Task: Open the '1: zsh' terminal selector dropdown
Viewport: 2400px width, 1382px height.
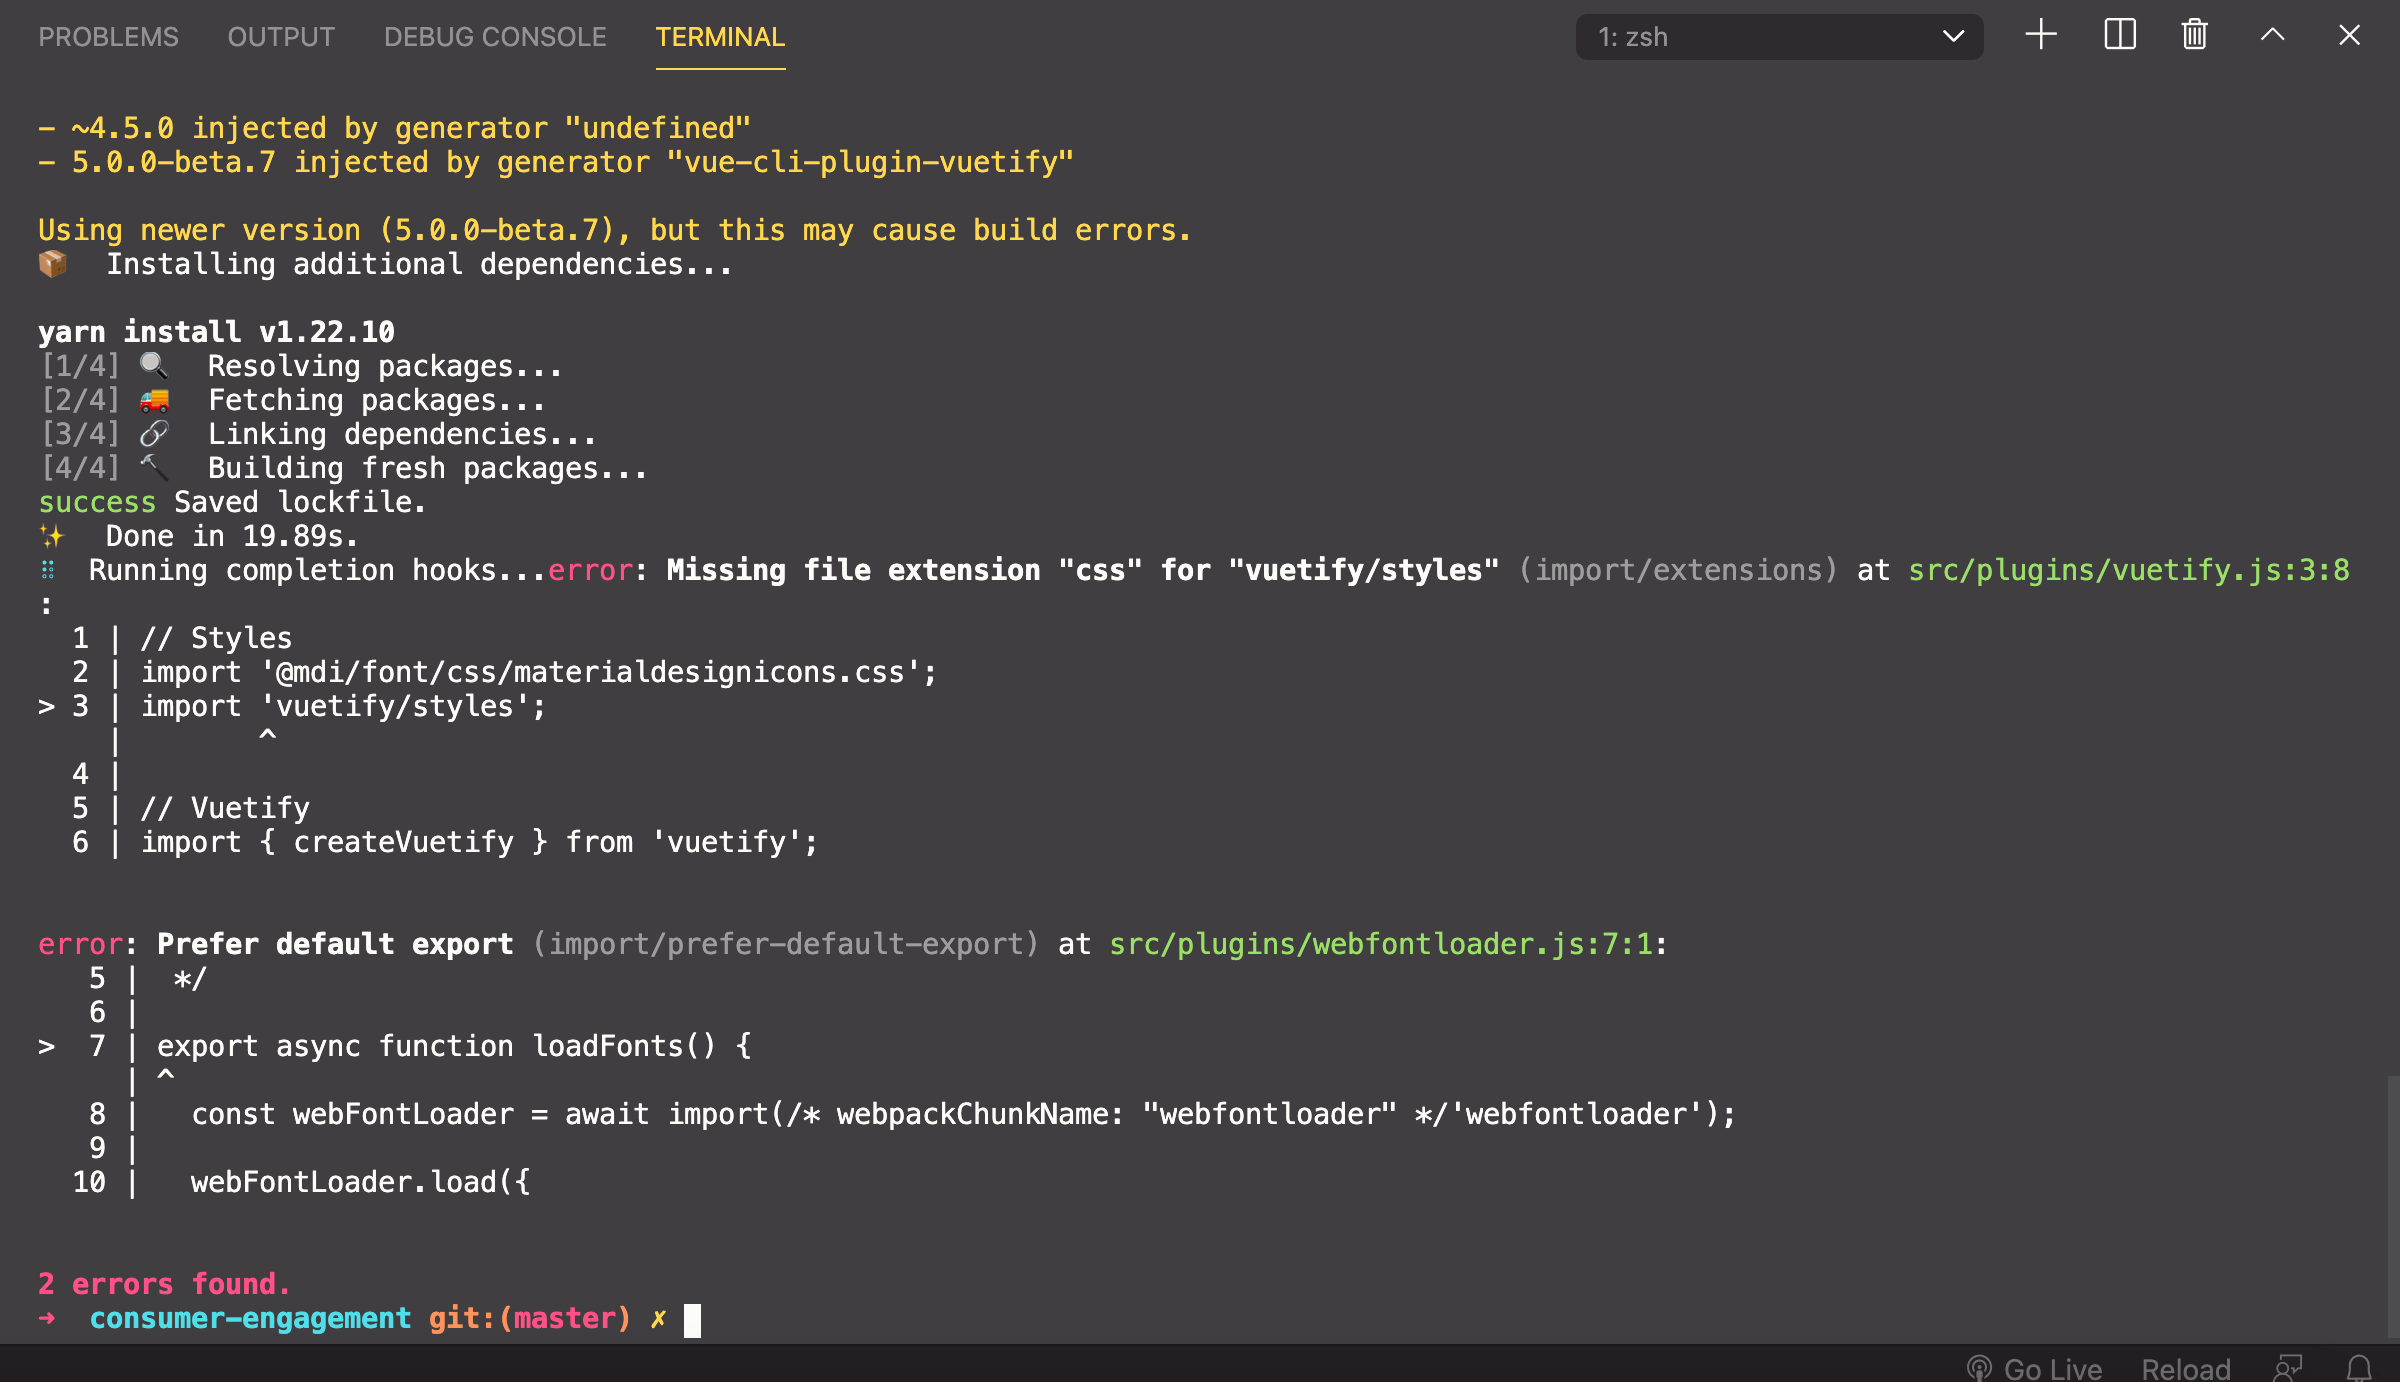Action: (x=1779, y=37)
